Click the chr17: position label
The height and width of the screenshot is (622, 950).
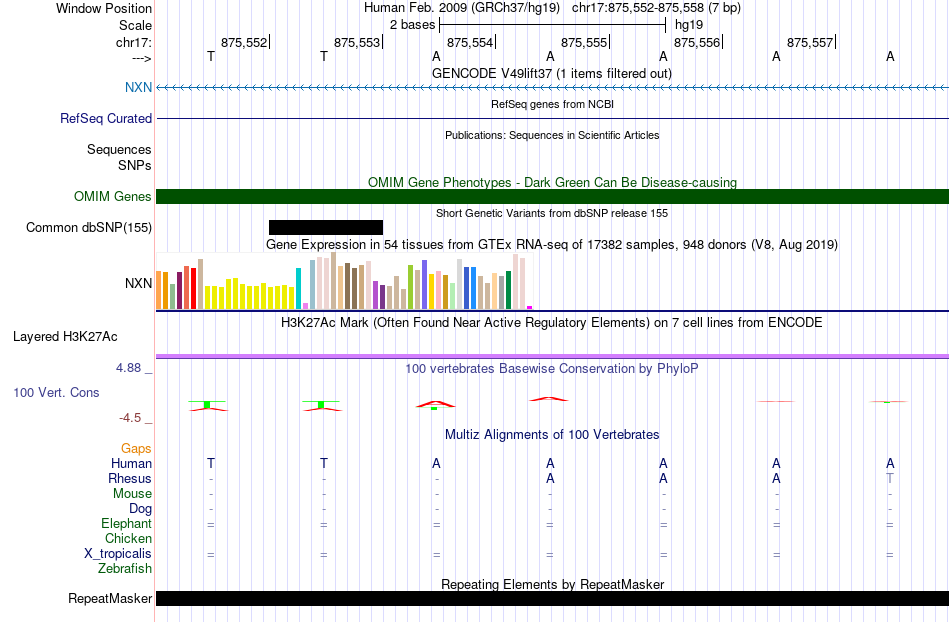(x=134, y=42)
